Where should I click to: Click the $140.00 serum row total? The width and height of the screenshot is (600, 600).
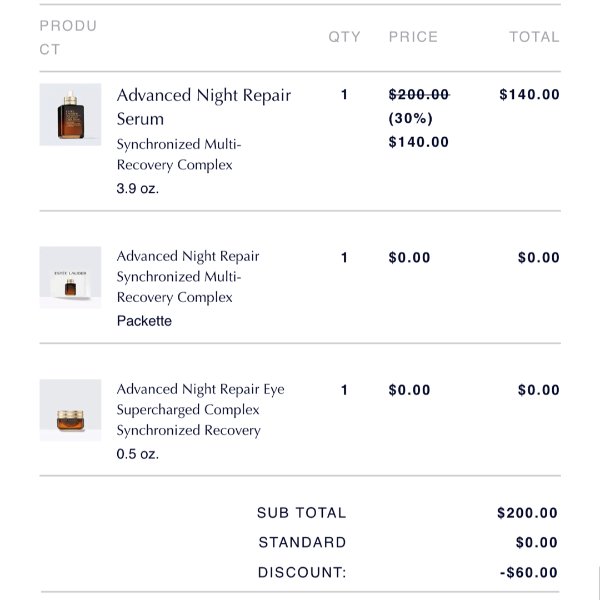[529, 95]
